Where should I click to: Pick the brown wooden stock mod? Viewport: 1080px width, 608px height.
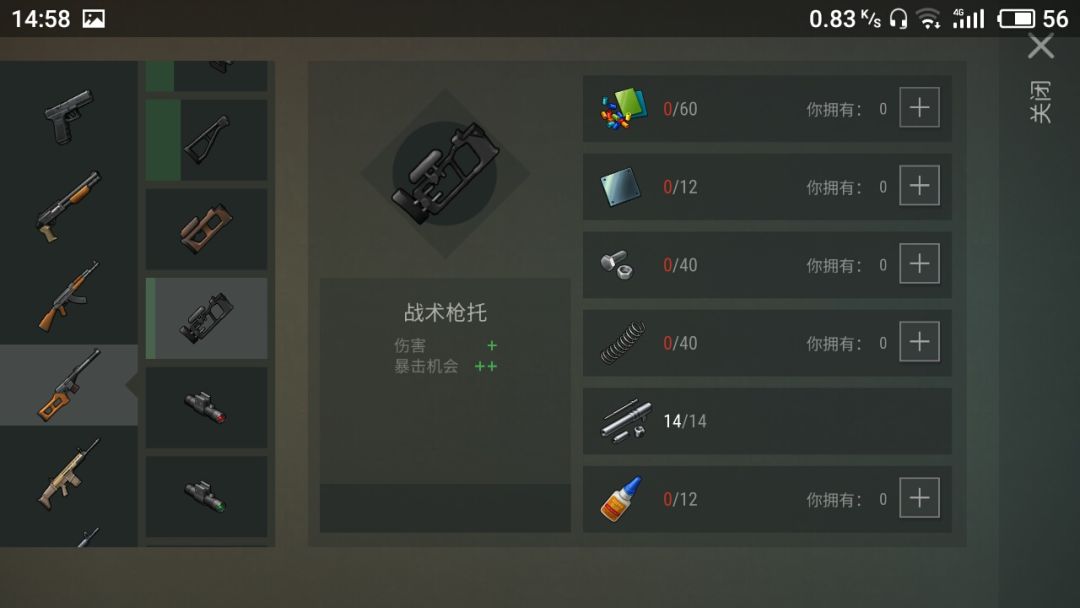(x=207, y=229)
